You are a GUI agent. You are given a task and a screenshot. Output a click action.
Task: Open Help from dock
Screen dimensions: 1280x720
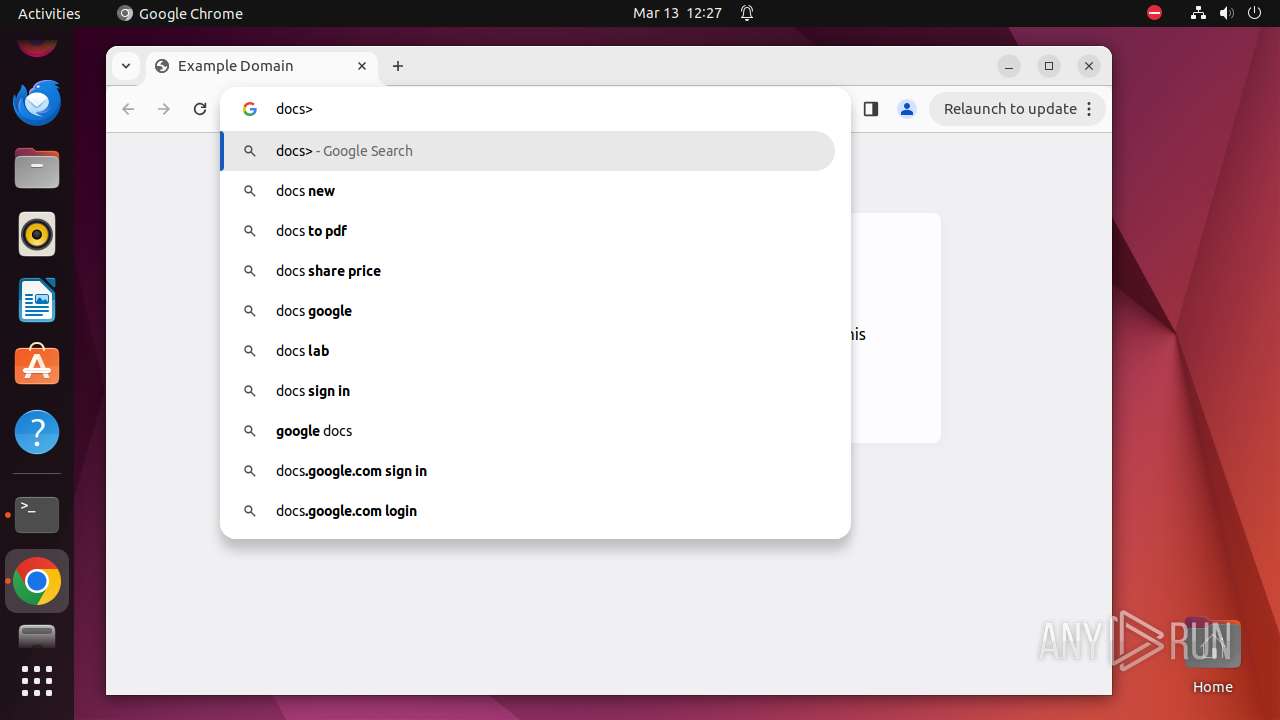[x=37, y=432]
